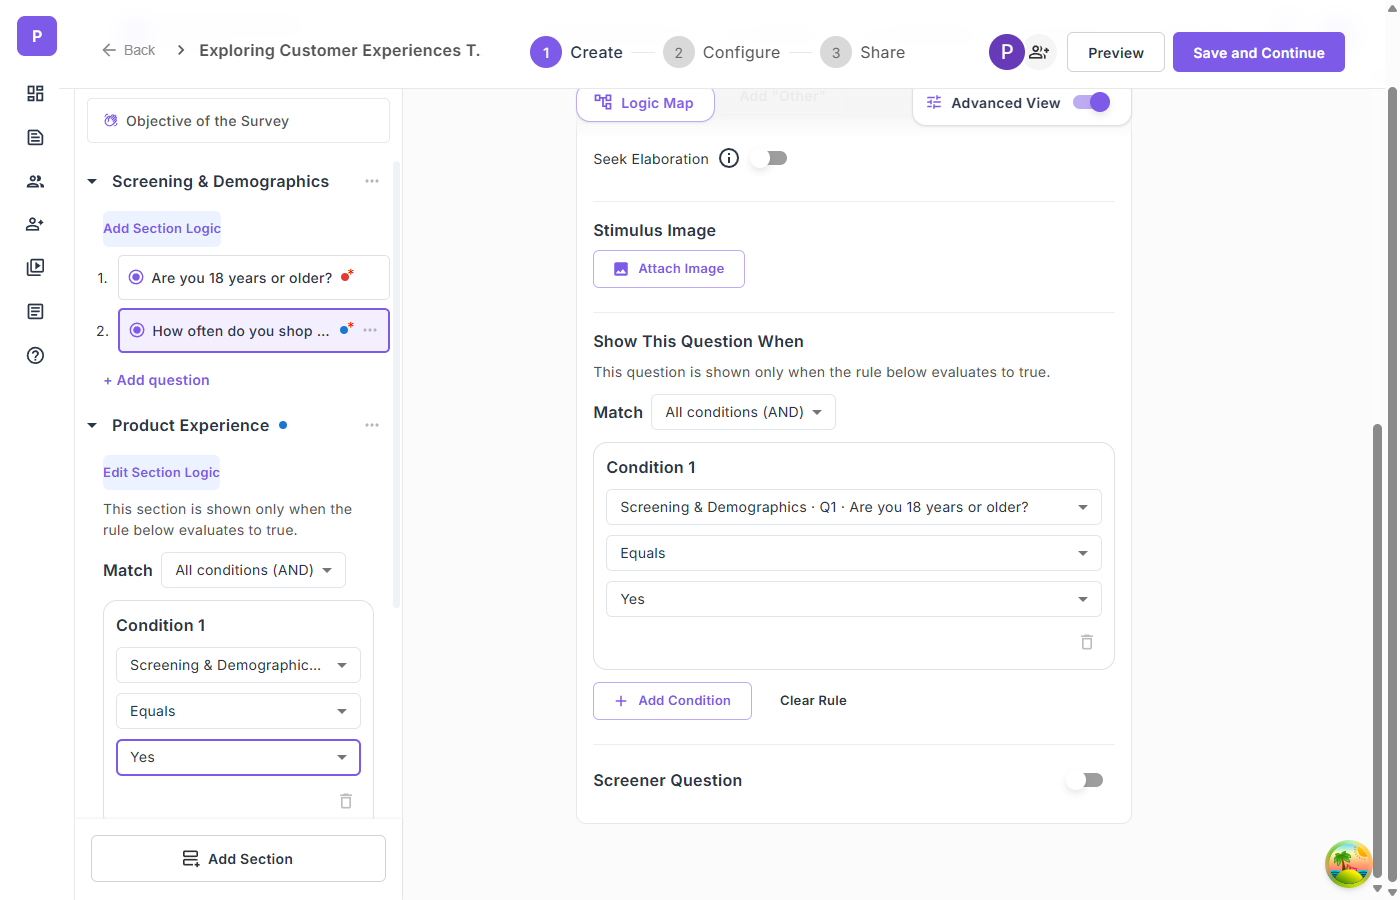1400x900 pixels.
Task: Click the Seek Elaboration info icon
Action: point(729,159)
